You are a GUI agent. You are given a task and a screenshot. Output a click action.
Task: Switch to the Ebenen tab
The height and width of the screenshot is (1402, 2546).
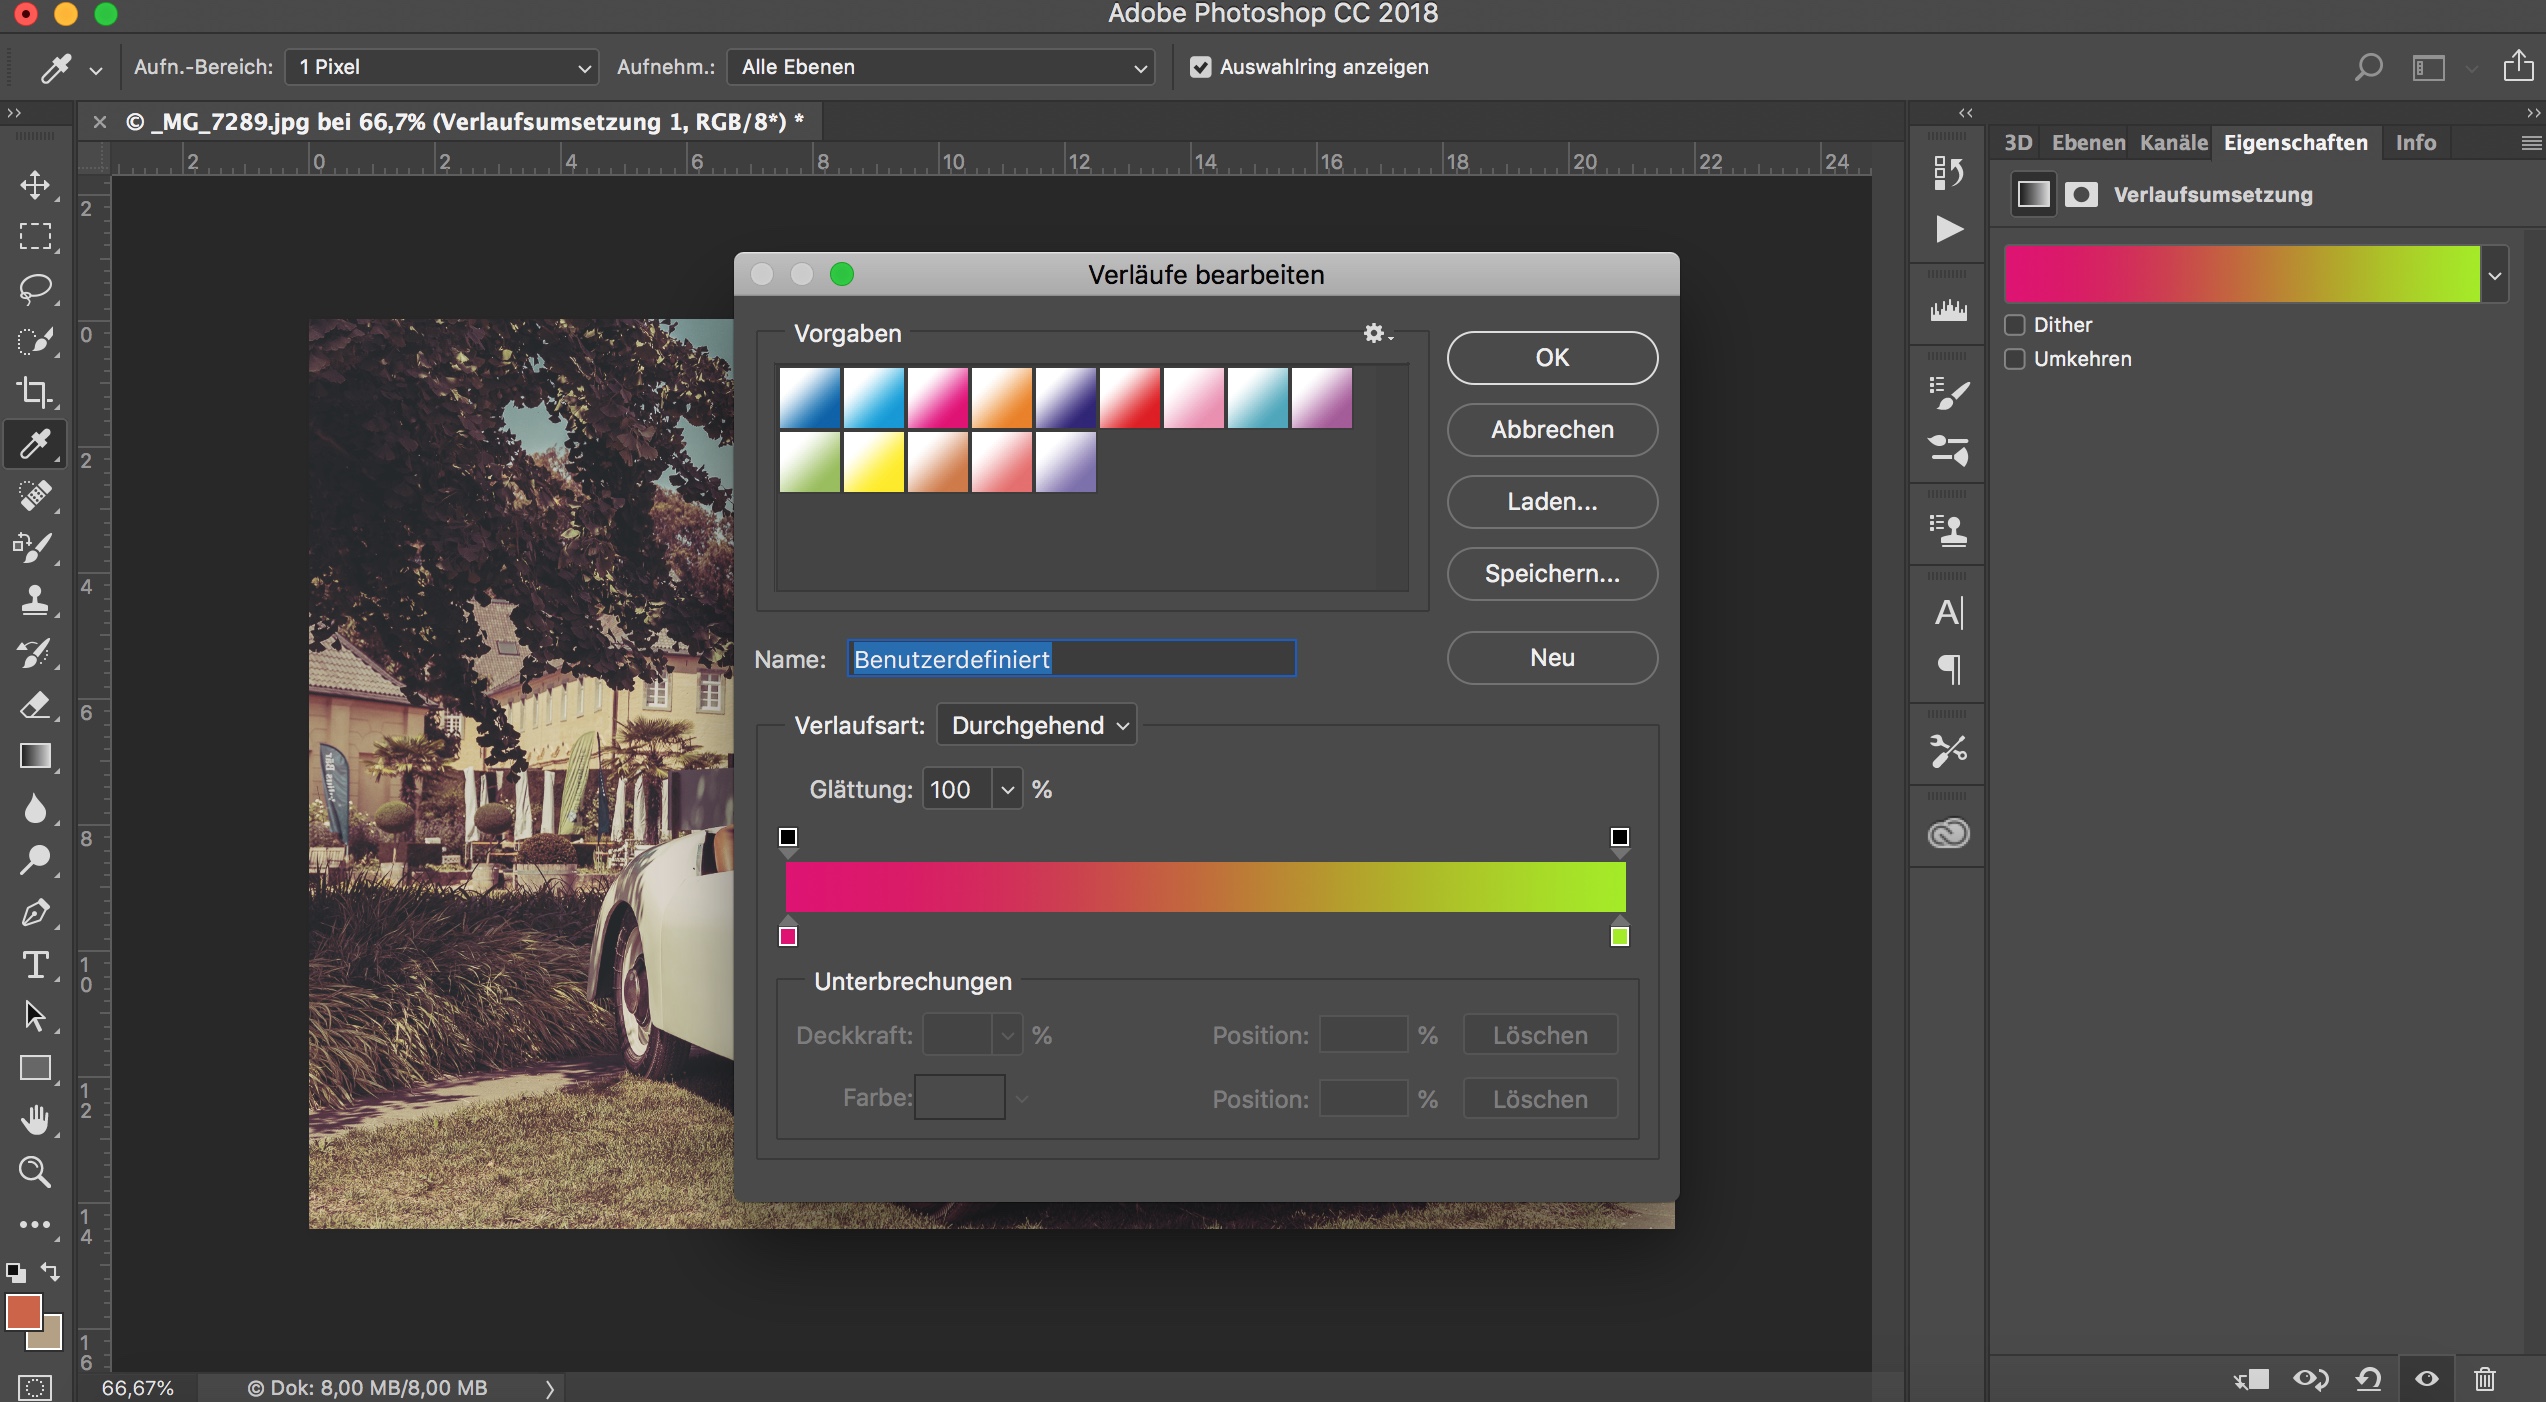pyautogui.click(x=2088, y=143)
